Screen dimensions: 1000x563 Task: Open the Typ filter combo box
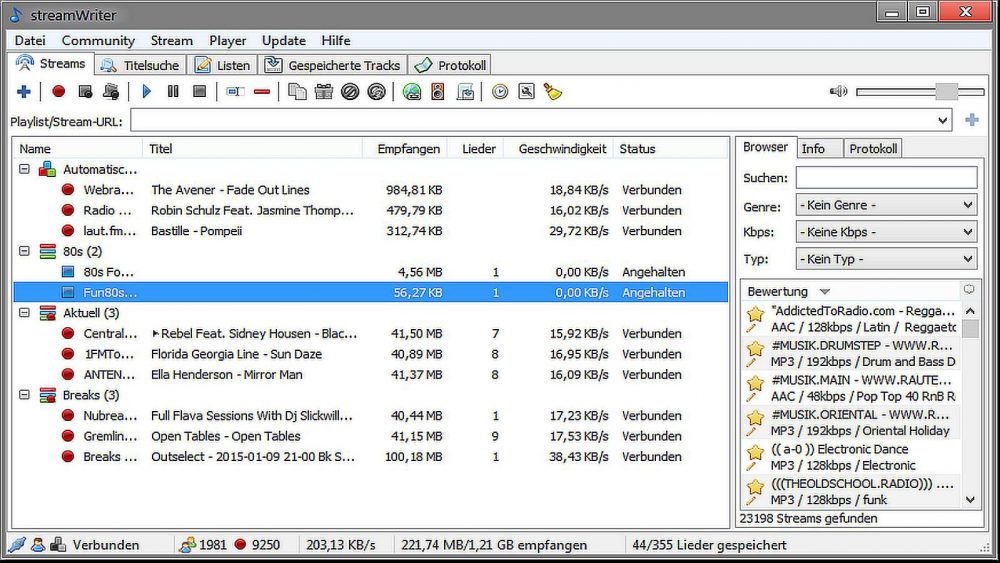[x=886, y=259]
